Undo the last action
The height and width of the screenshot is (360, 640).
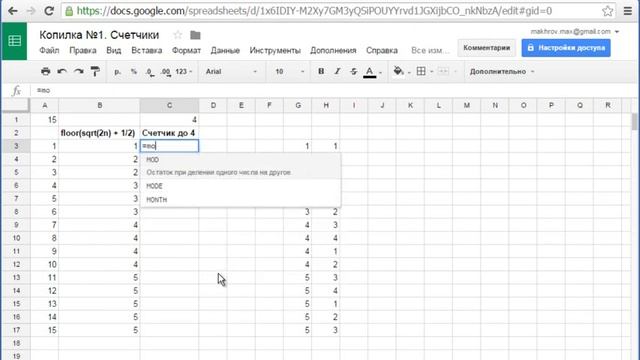click(62, 71)
